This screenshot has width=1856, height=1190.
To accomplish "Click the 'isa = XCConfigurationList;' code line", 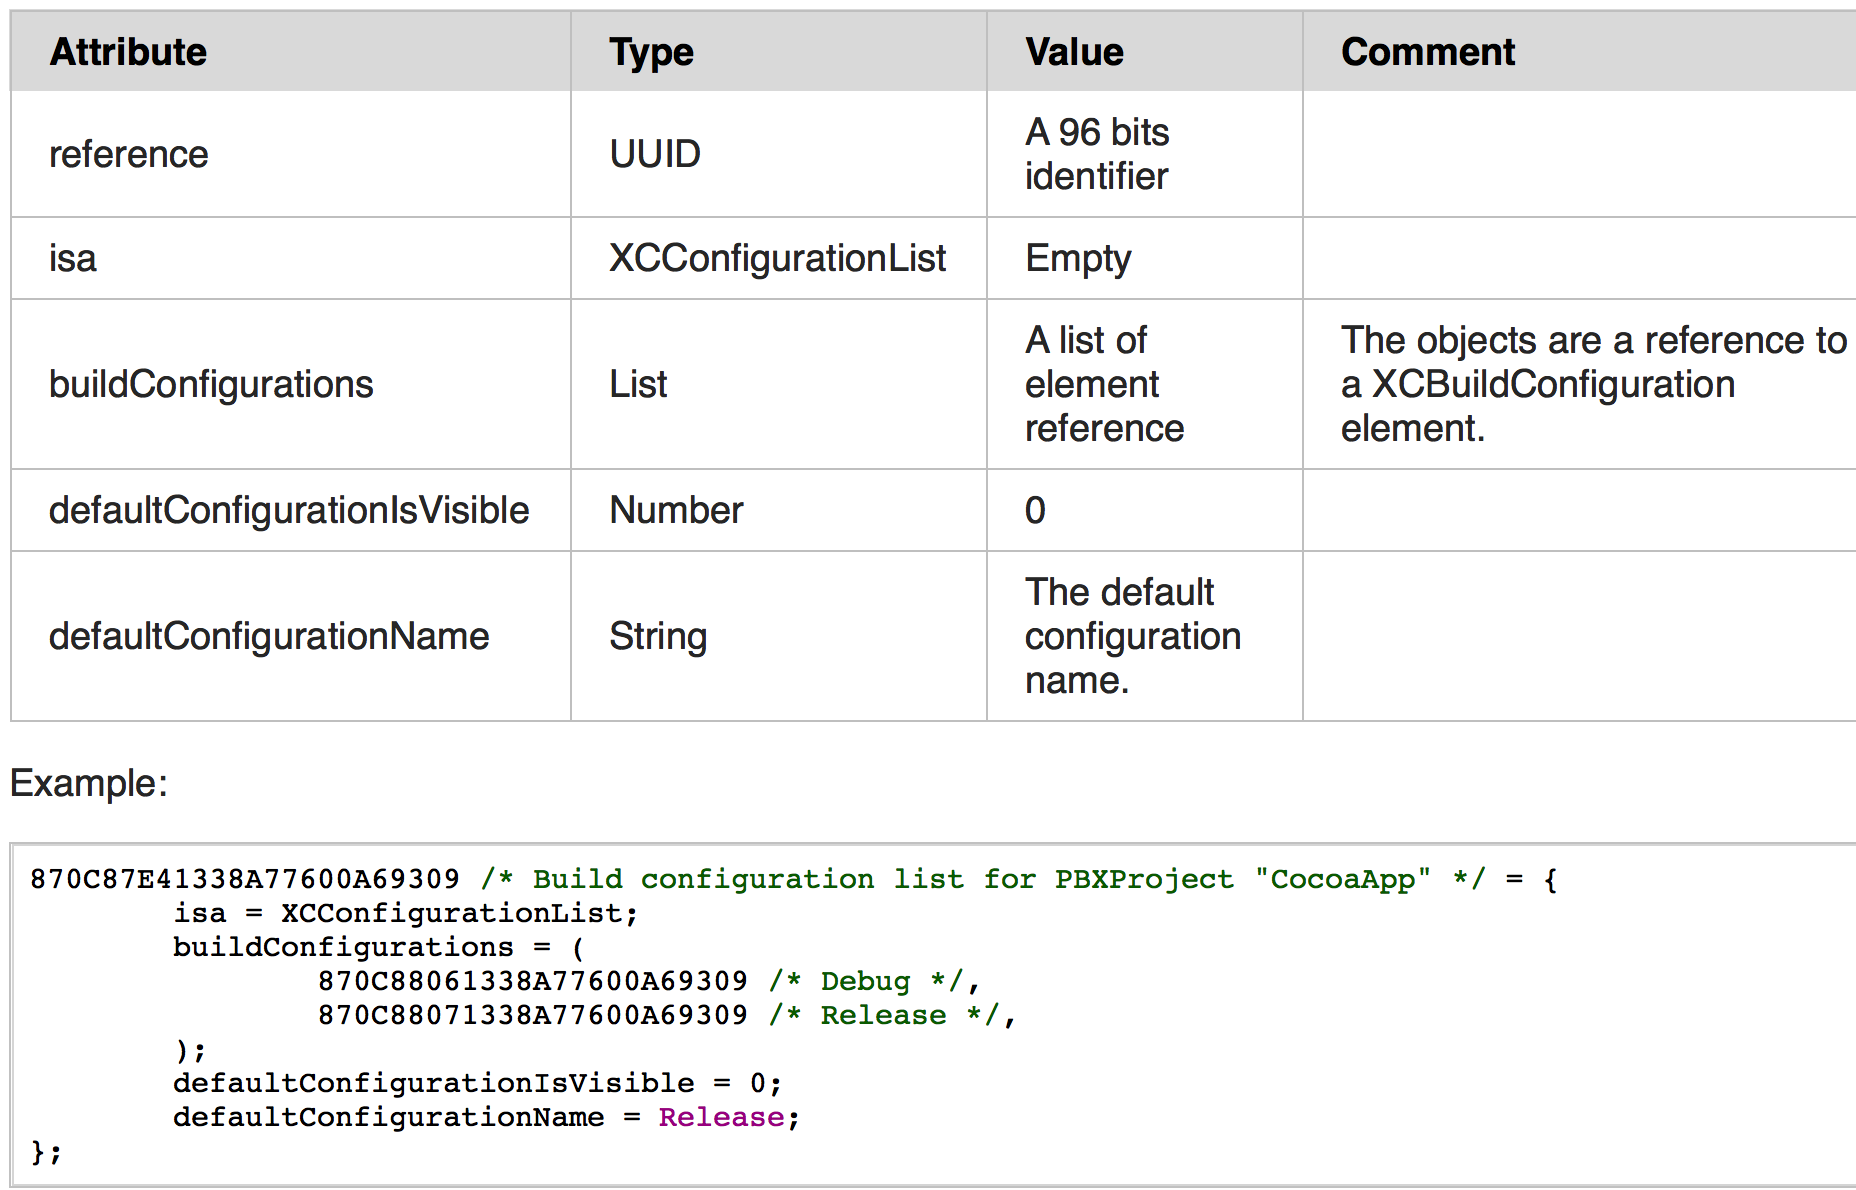I will tap(406, 913).
